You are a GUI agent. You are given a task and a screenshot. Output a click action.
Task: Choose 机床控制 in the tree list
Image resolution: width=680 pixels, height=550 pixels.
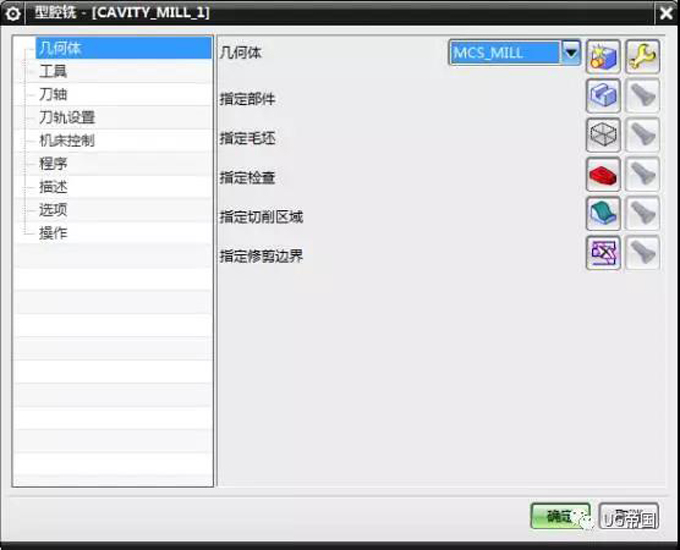point(67,140)
